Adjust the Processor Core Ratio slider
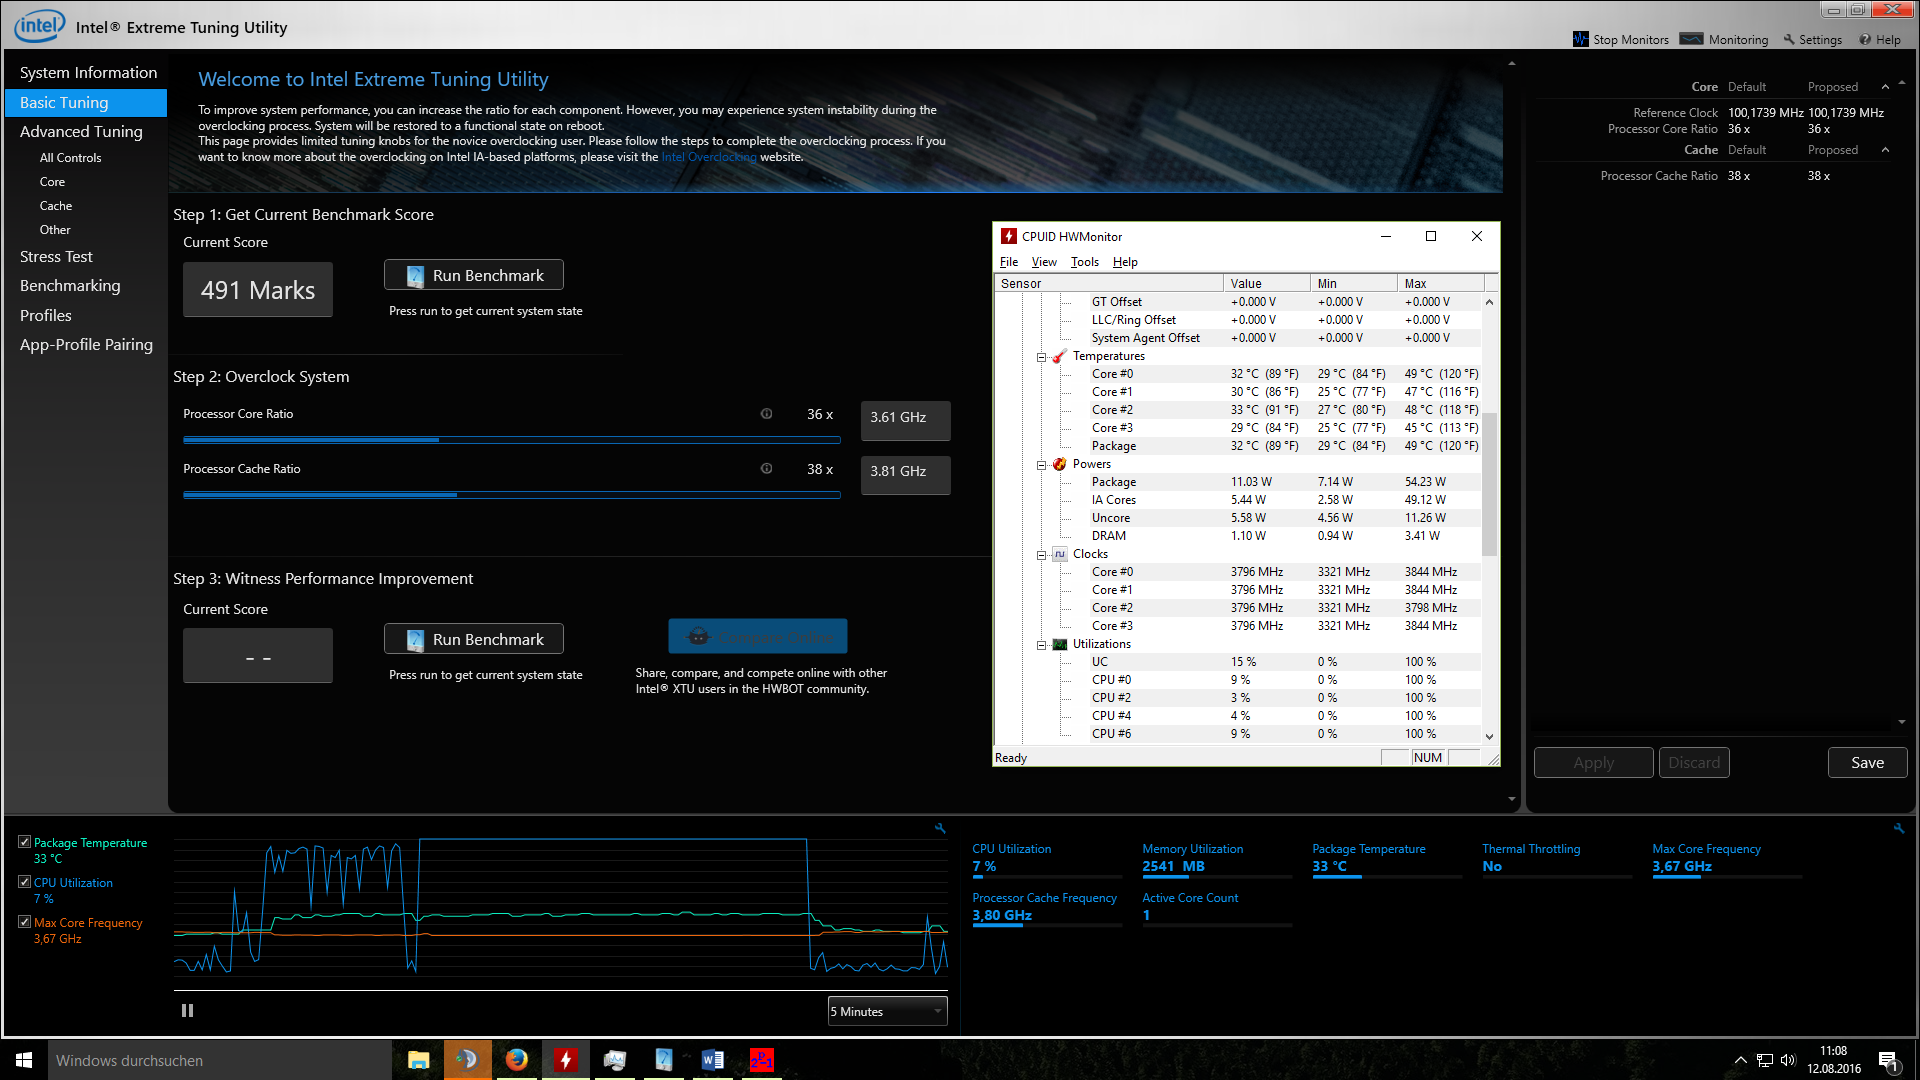The height and width of the screenshot is (1080, 1920). point(439,439)
